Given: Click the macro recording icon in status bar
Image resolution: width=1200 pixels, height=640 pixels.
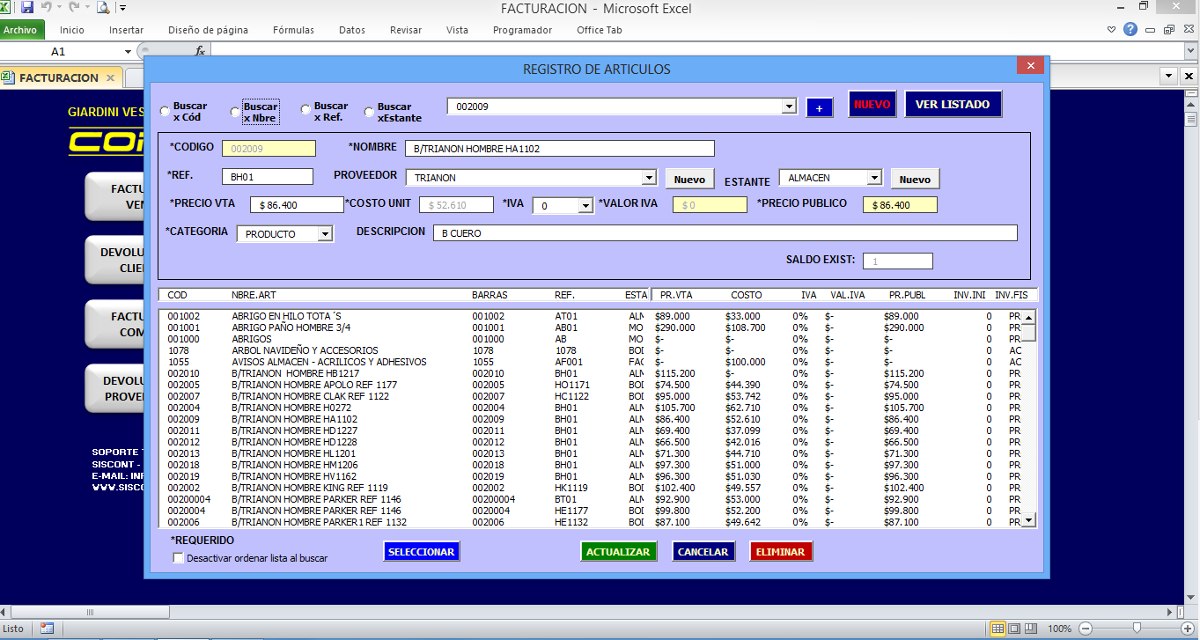Looking at the screenshot, I should (x=46, y=628).
